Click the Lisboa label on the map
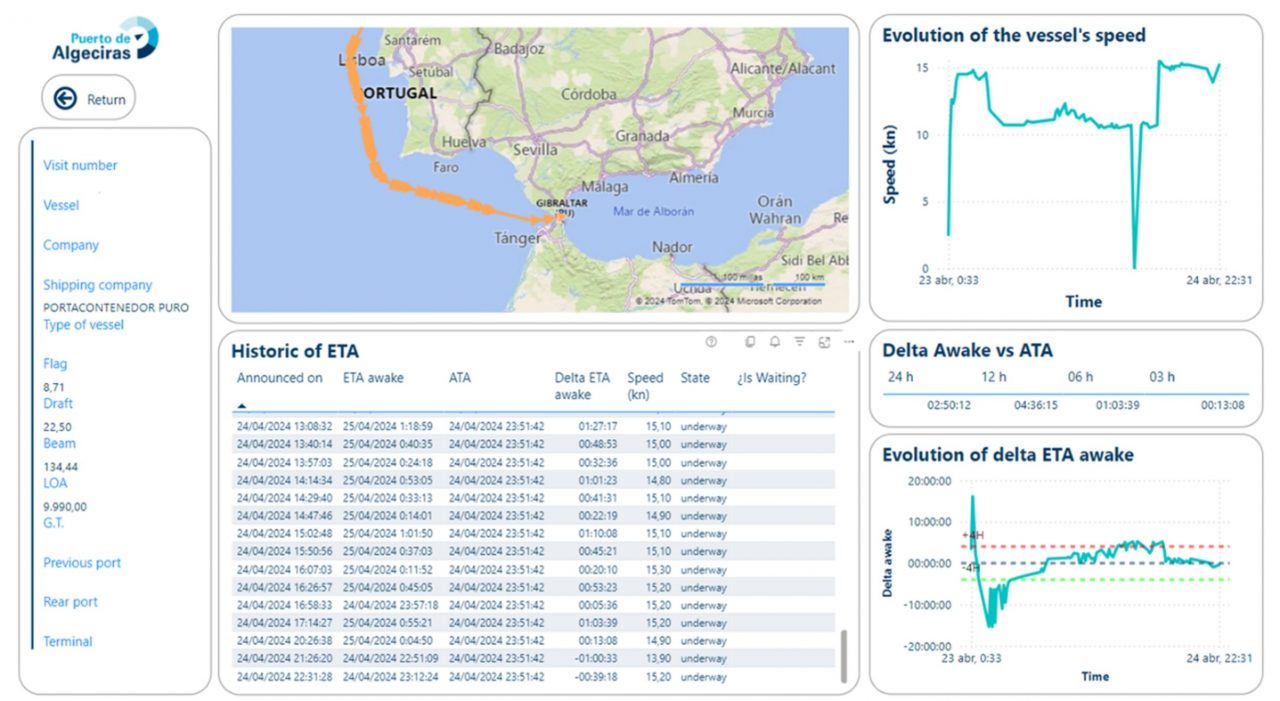The height and width of the screenshot is (701, 1280). pos(362,60)
